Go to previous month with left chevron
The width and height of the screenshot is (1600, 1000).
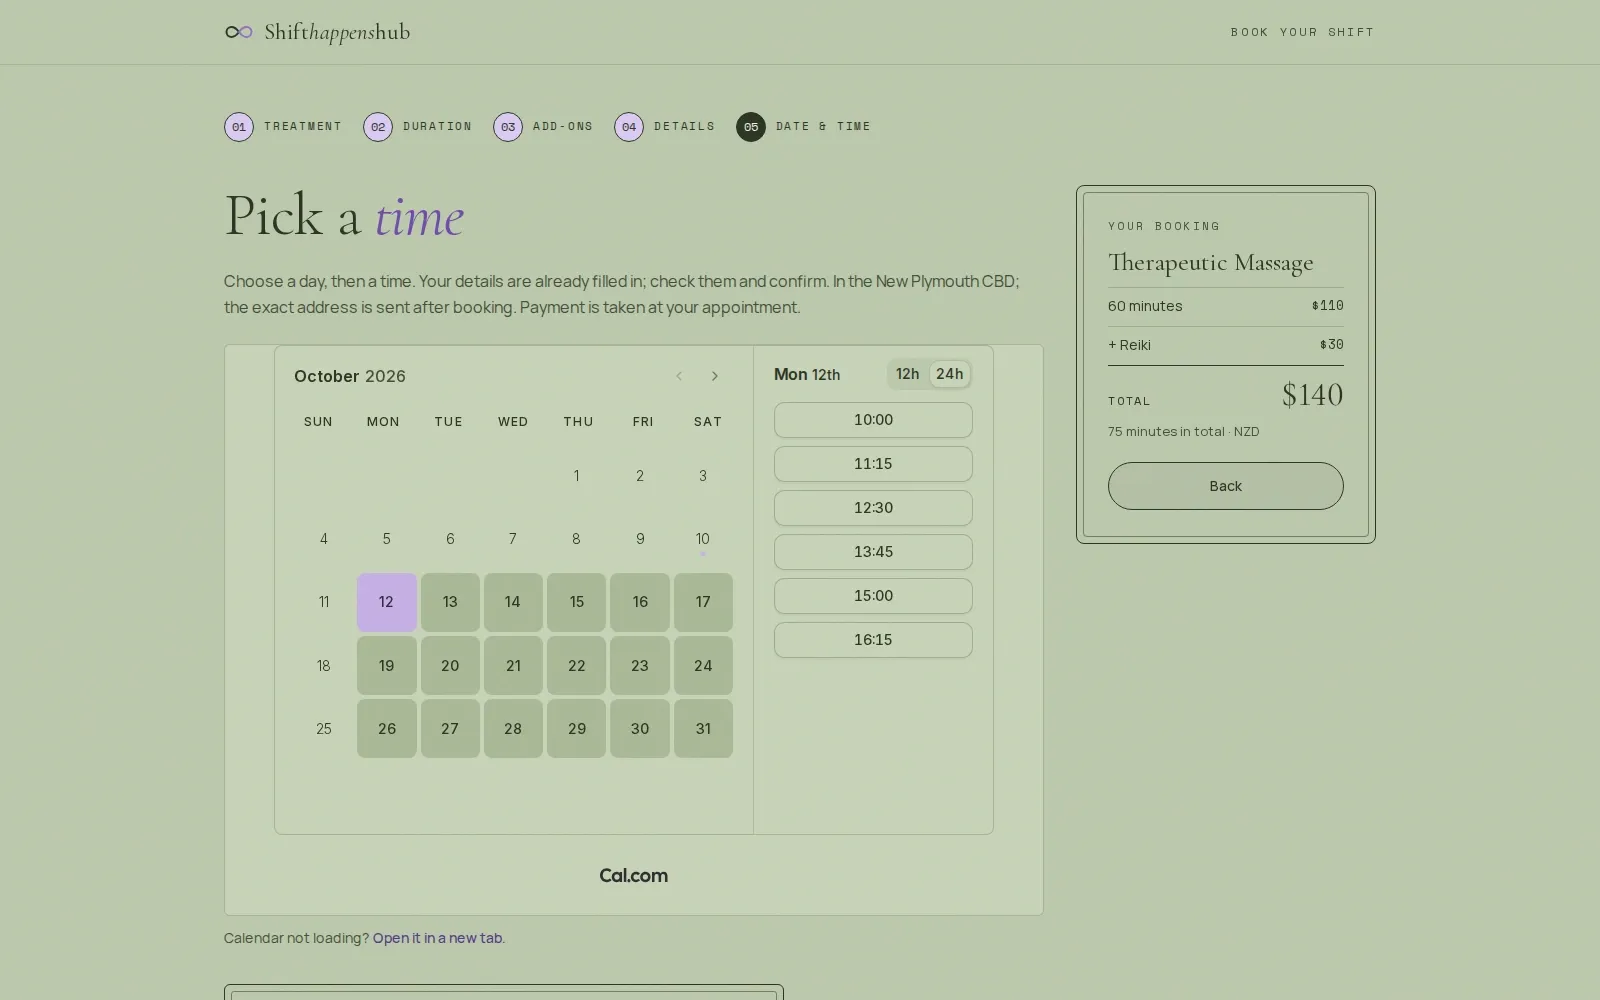[679, 376]
